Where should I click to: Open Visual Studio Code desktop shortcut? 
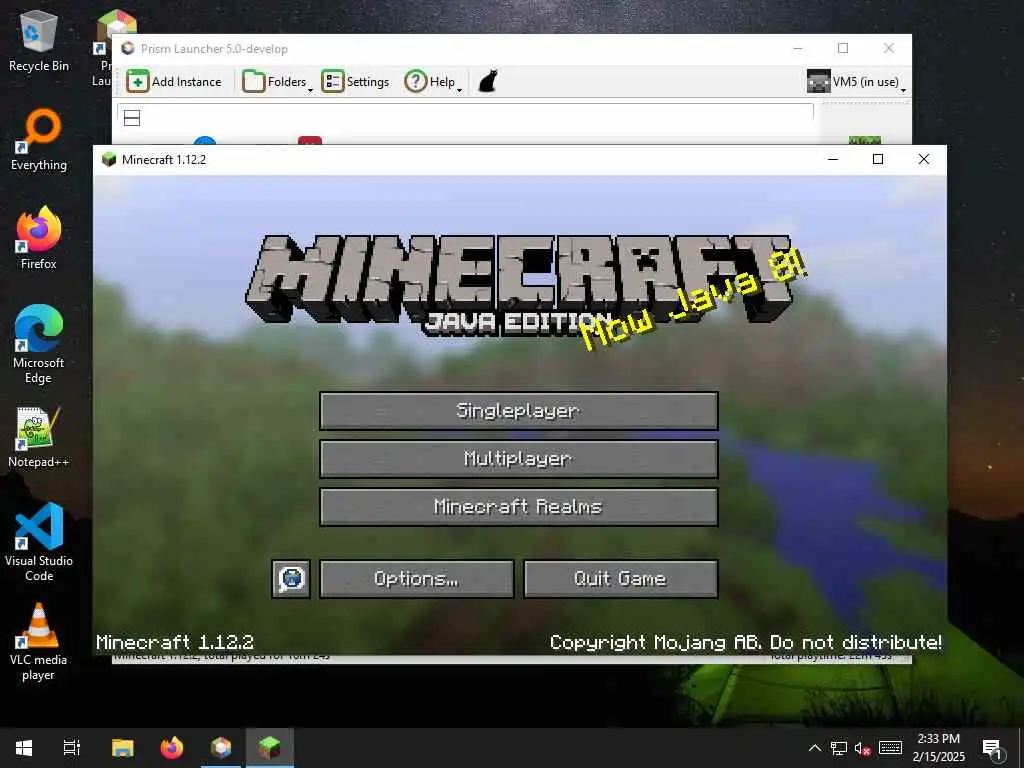pos(39,542)
